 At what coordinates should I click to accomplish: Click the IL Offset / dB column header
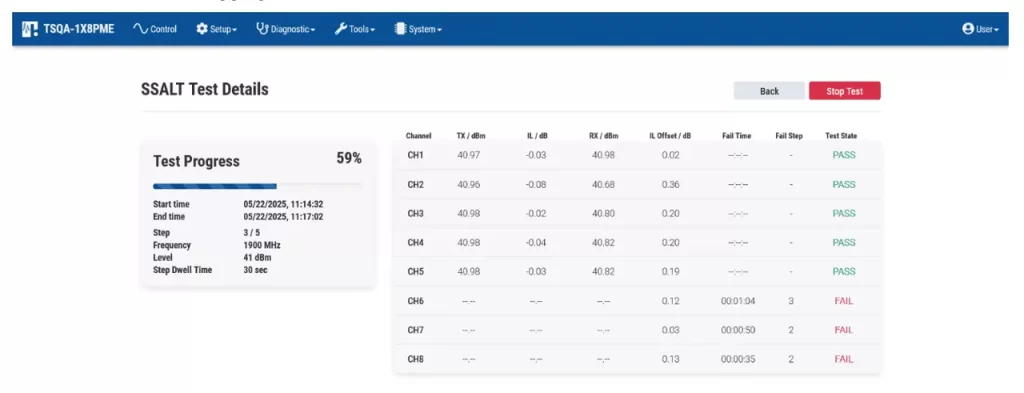click(670, 136)
